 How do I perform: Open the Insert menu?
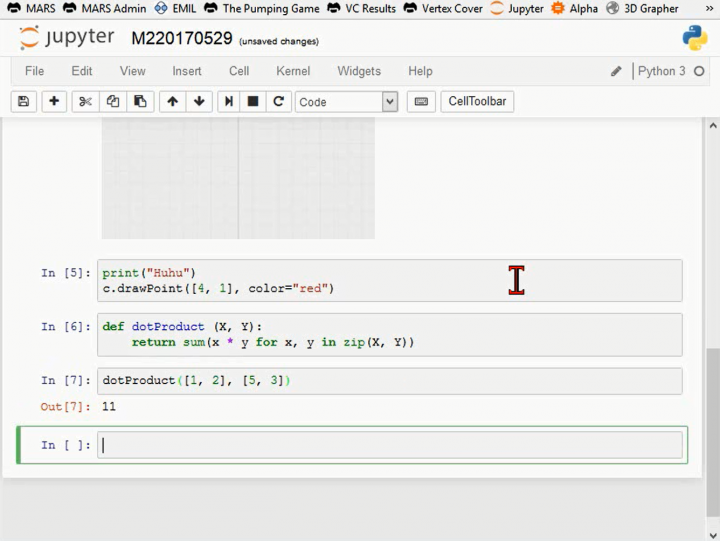[187, 71]
